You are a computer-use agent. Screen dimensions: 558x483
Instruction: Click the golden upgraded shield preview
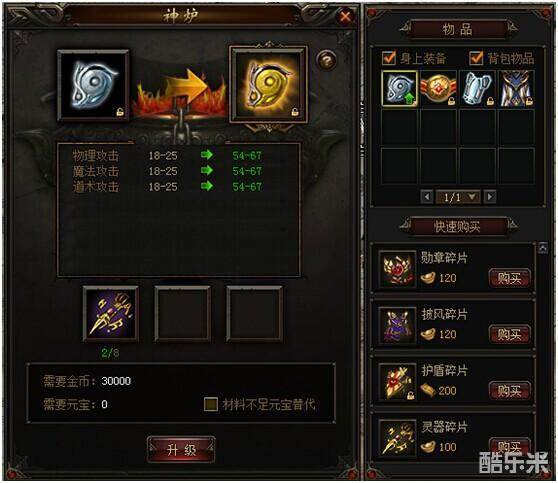pyautogui.click(x=269, y=85)
